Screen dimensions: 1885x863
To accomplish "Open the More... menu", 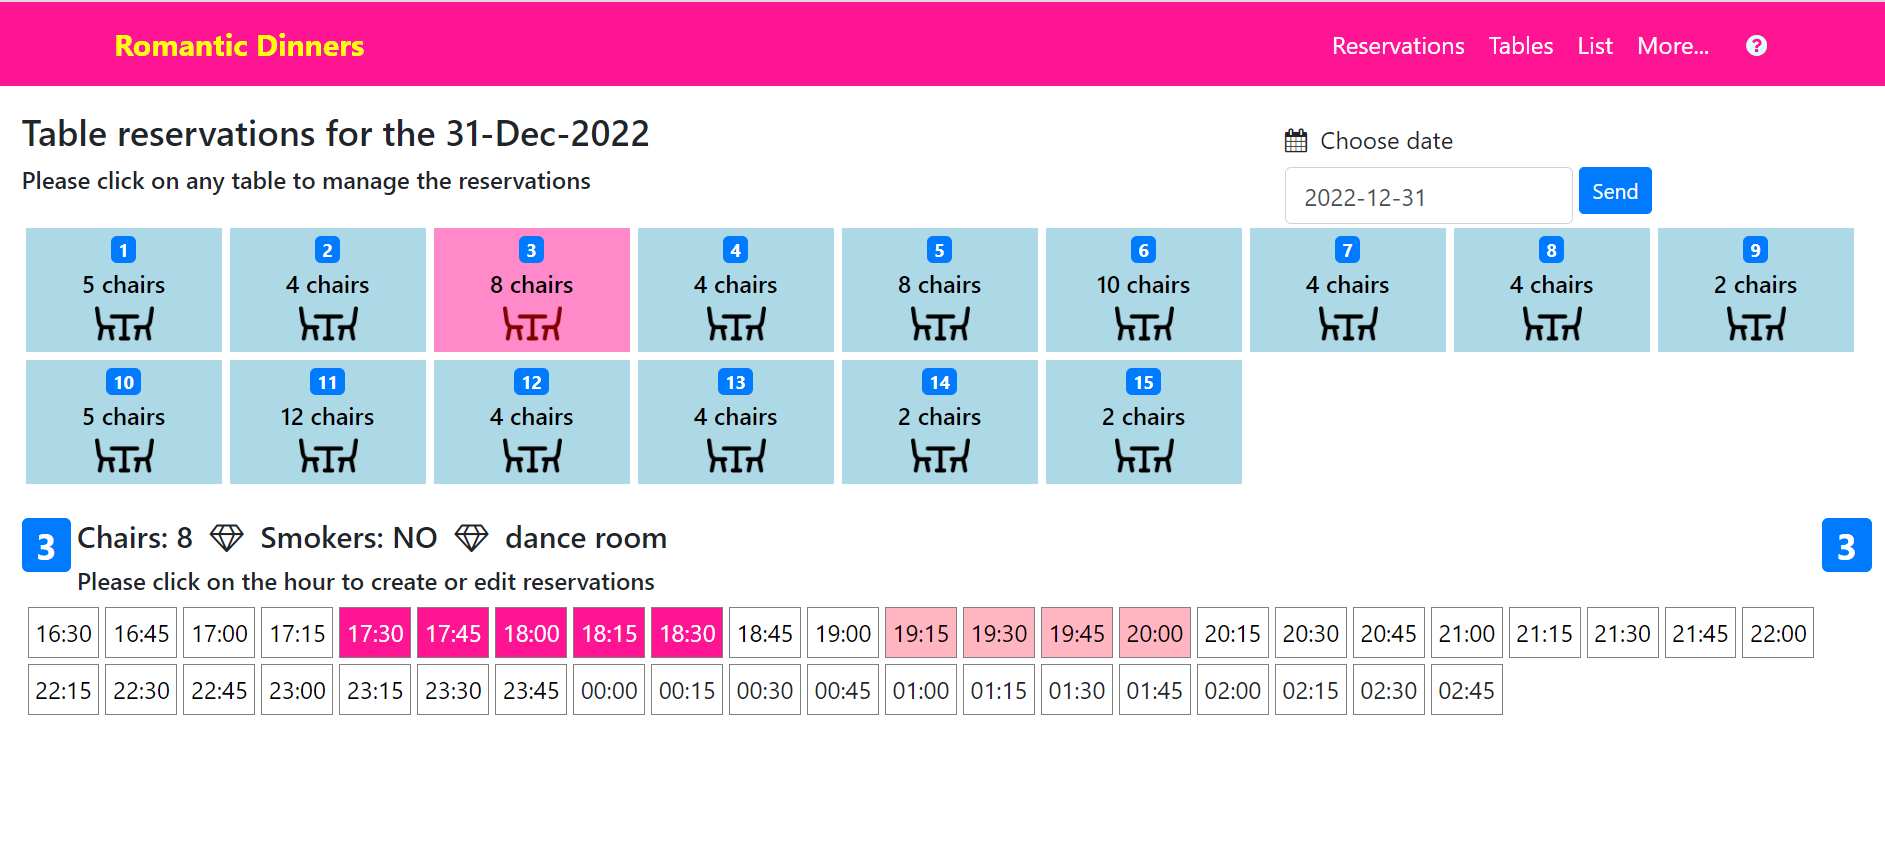I will [x=1672, y=46].
